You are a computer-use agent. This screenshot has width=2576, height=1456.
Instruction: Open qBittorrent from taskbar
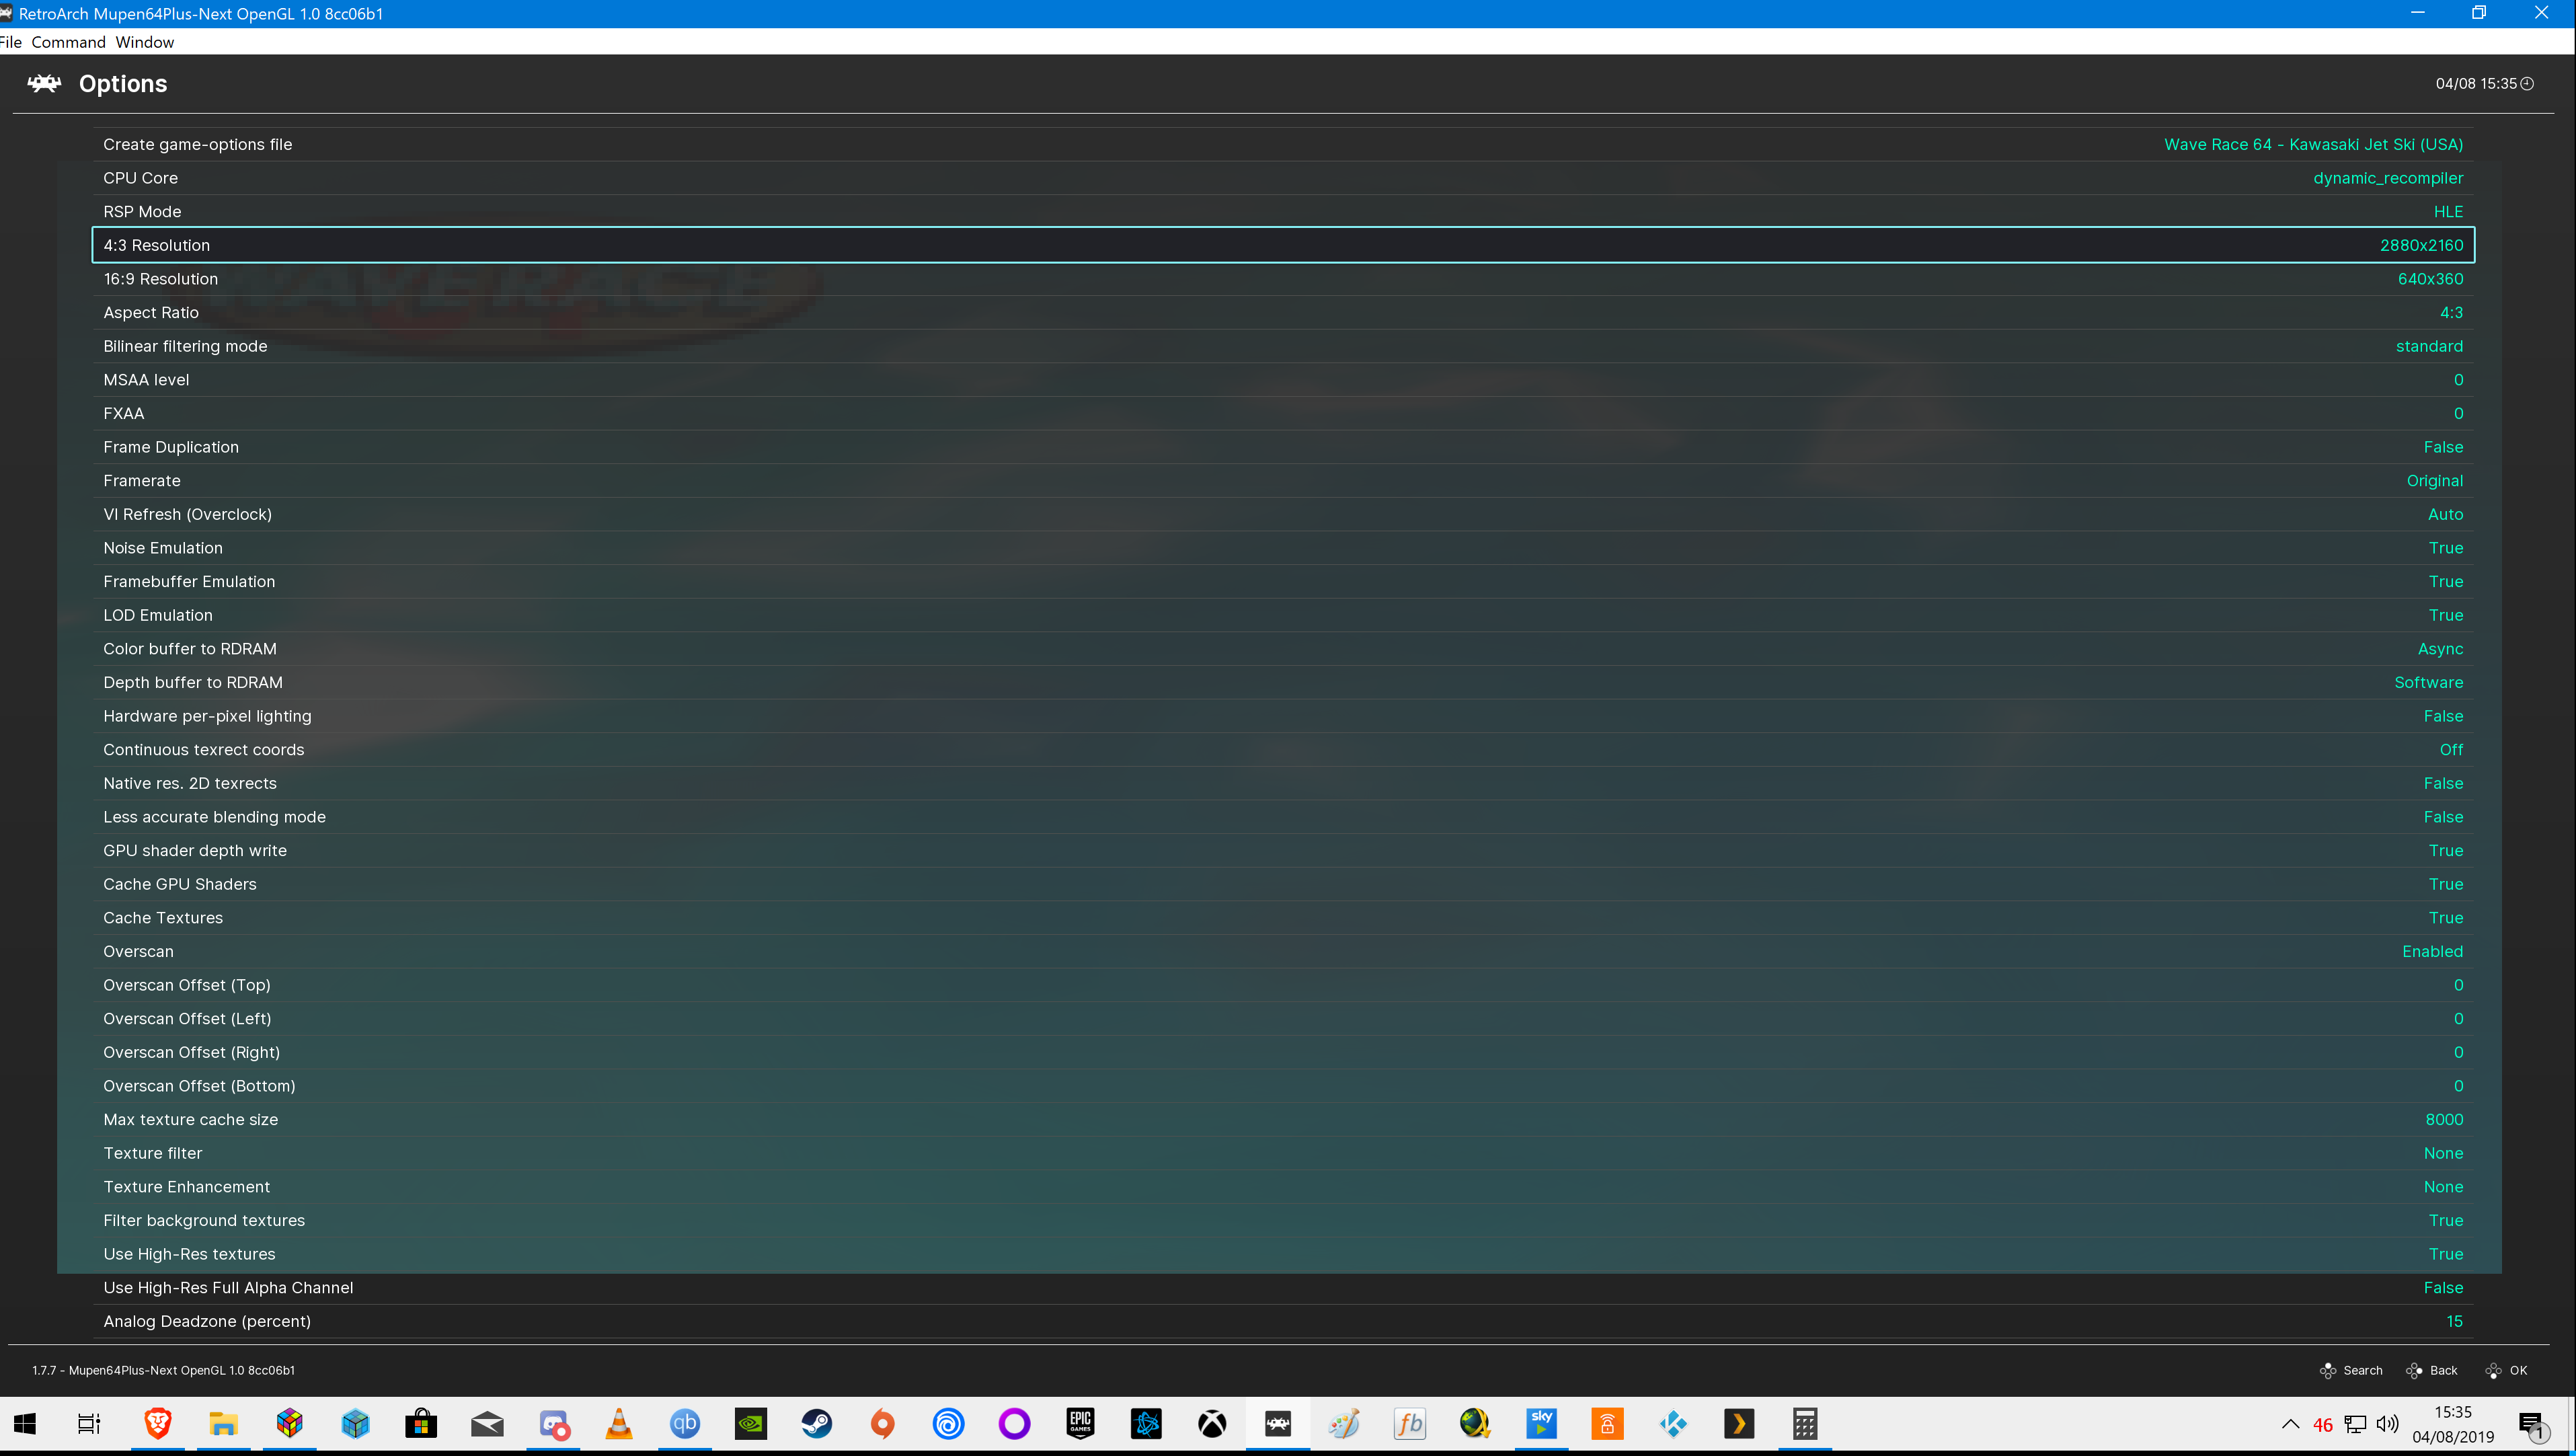pos(685,1424)
